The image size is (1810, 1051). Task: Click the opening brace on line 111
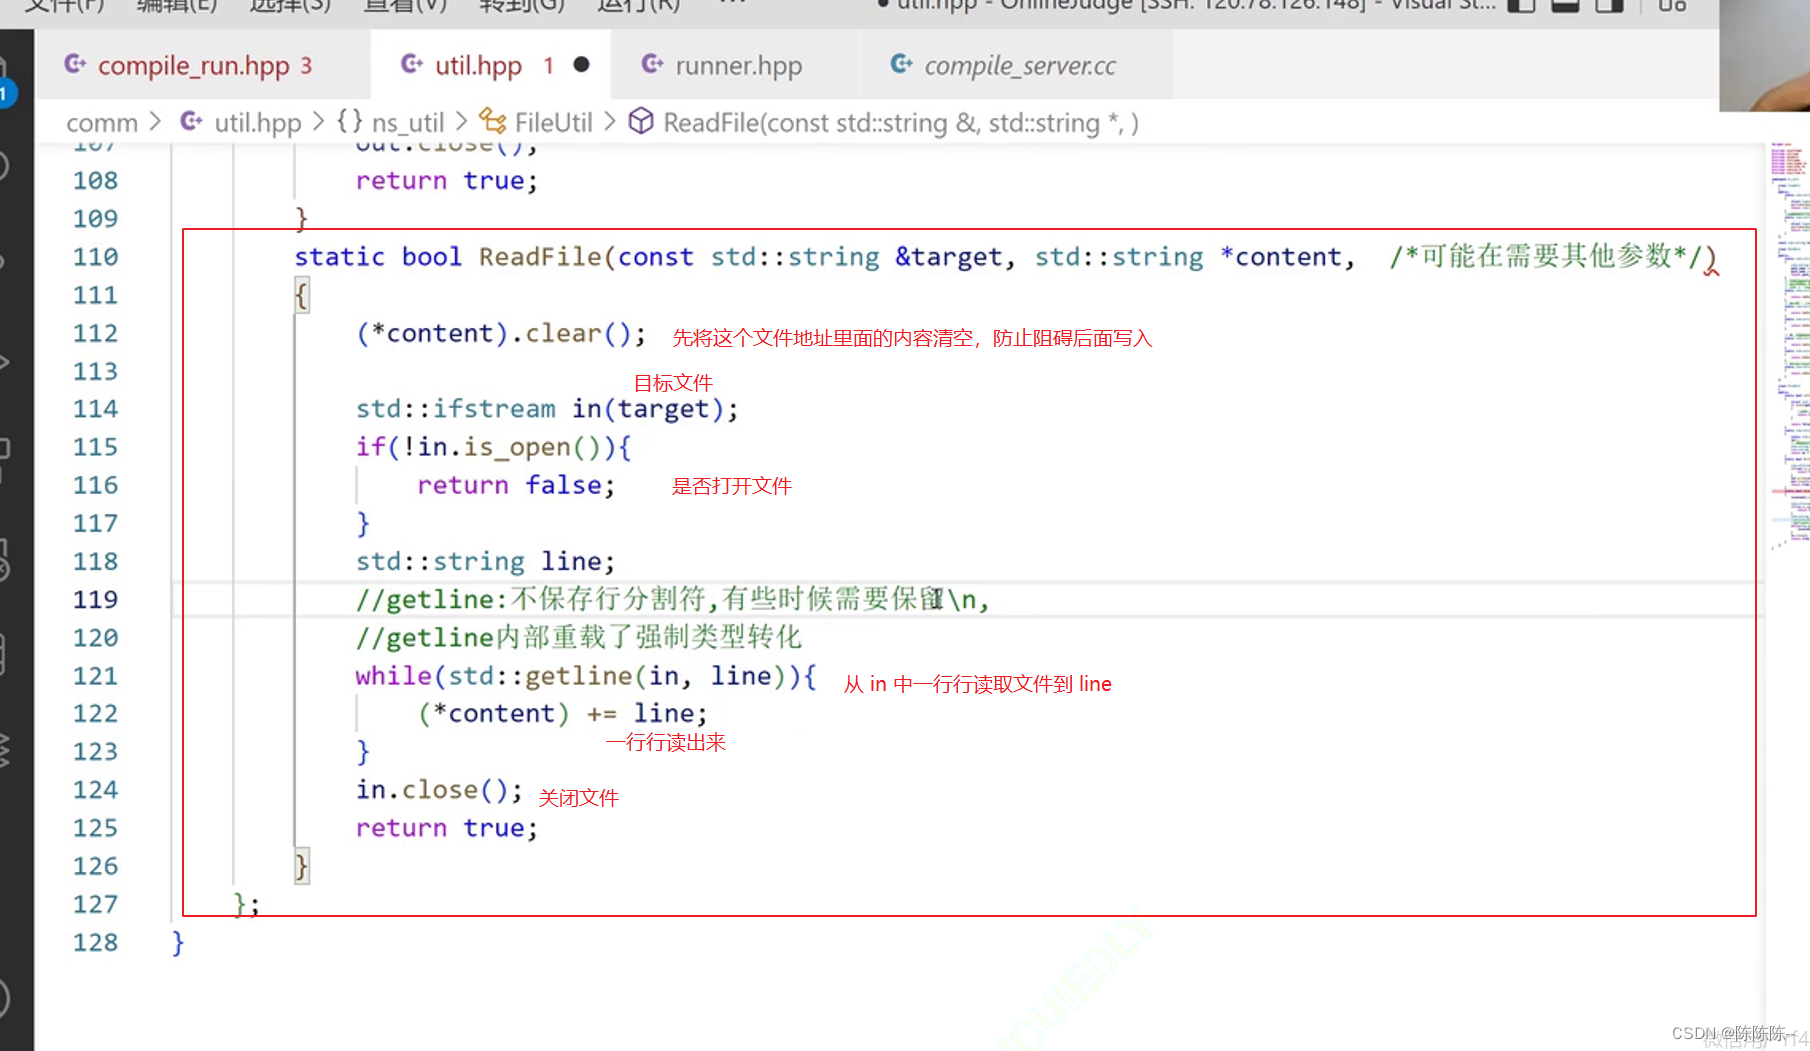click(x=301, y=295)
